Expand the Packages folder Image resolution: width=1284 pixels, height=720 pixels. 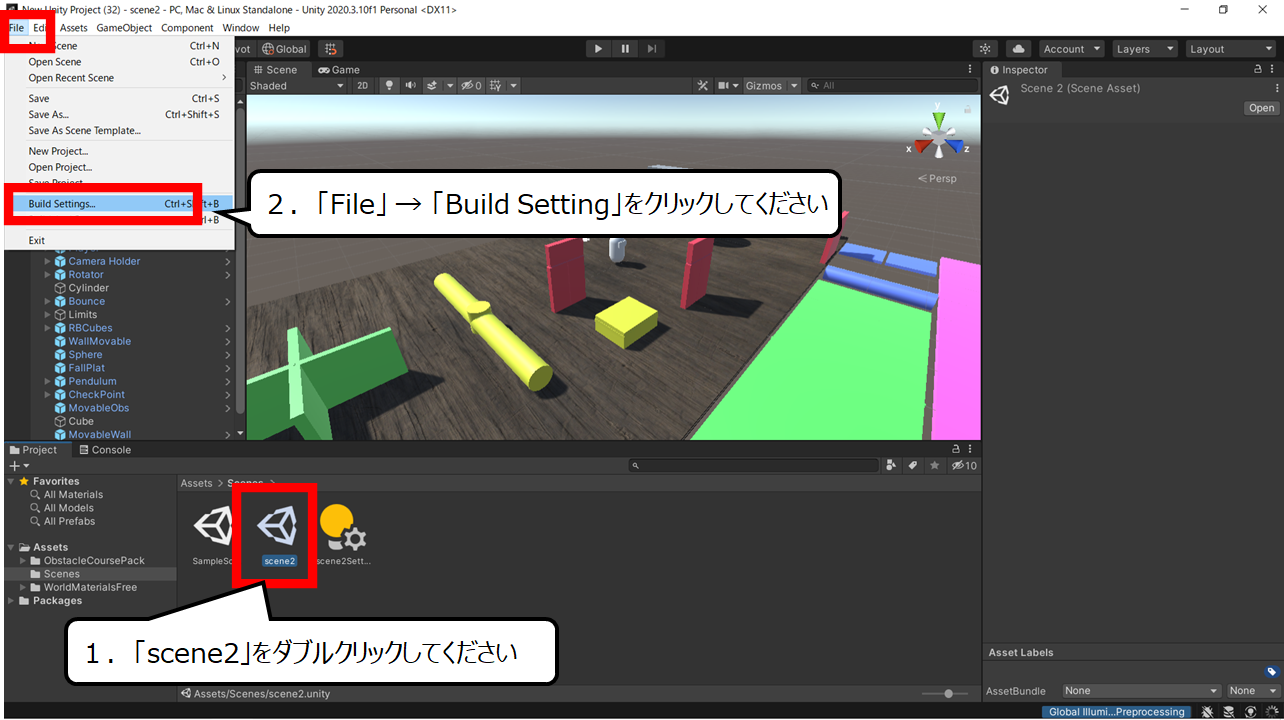point(12,601)
